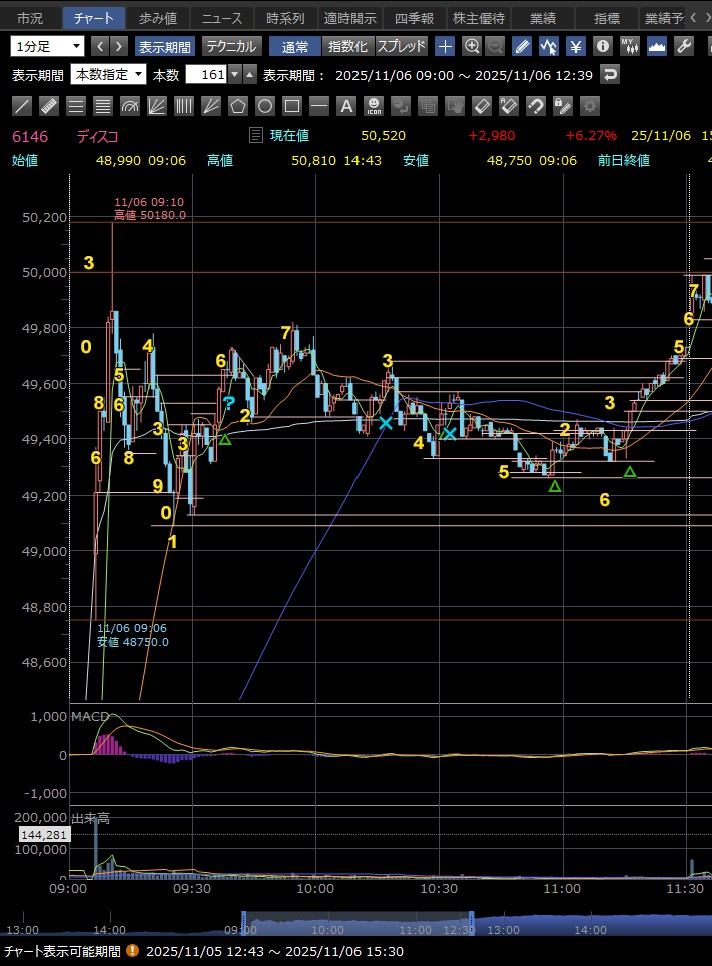The width and height of the screenshot is (712, 966).
Task: Click the テクニカル button
Action: 231,46
